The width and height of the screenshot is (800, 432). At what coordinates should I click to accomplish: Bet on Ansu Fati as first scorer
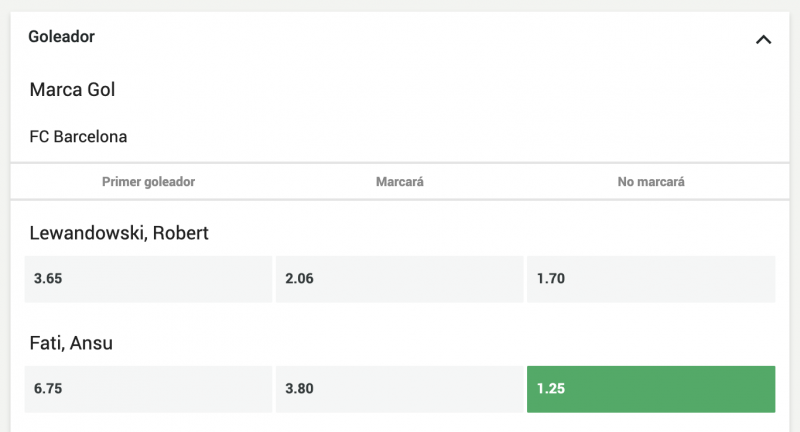click(148, 389)
